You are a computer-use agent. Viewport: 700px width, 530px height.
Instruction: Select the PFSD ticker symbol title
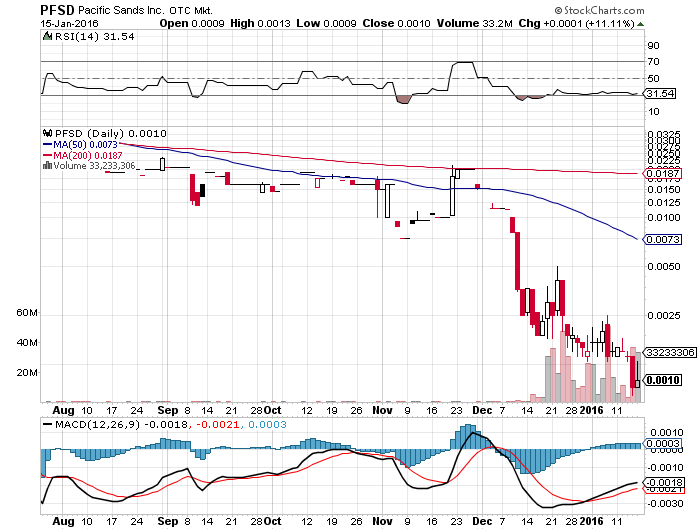(x=57, y=10)
